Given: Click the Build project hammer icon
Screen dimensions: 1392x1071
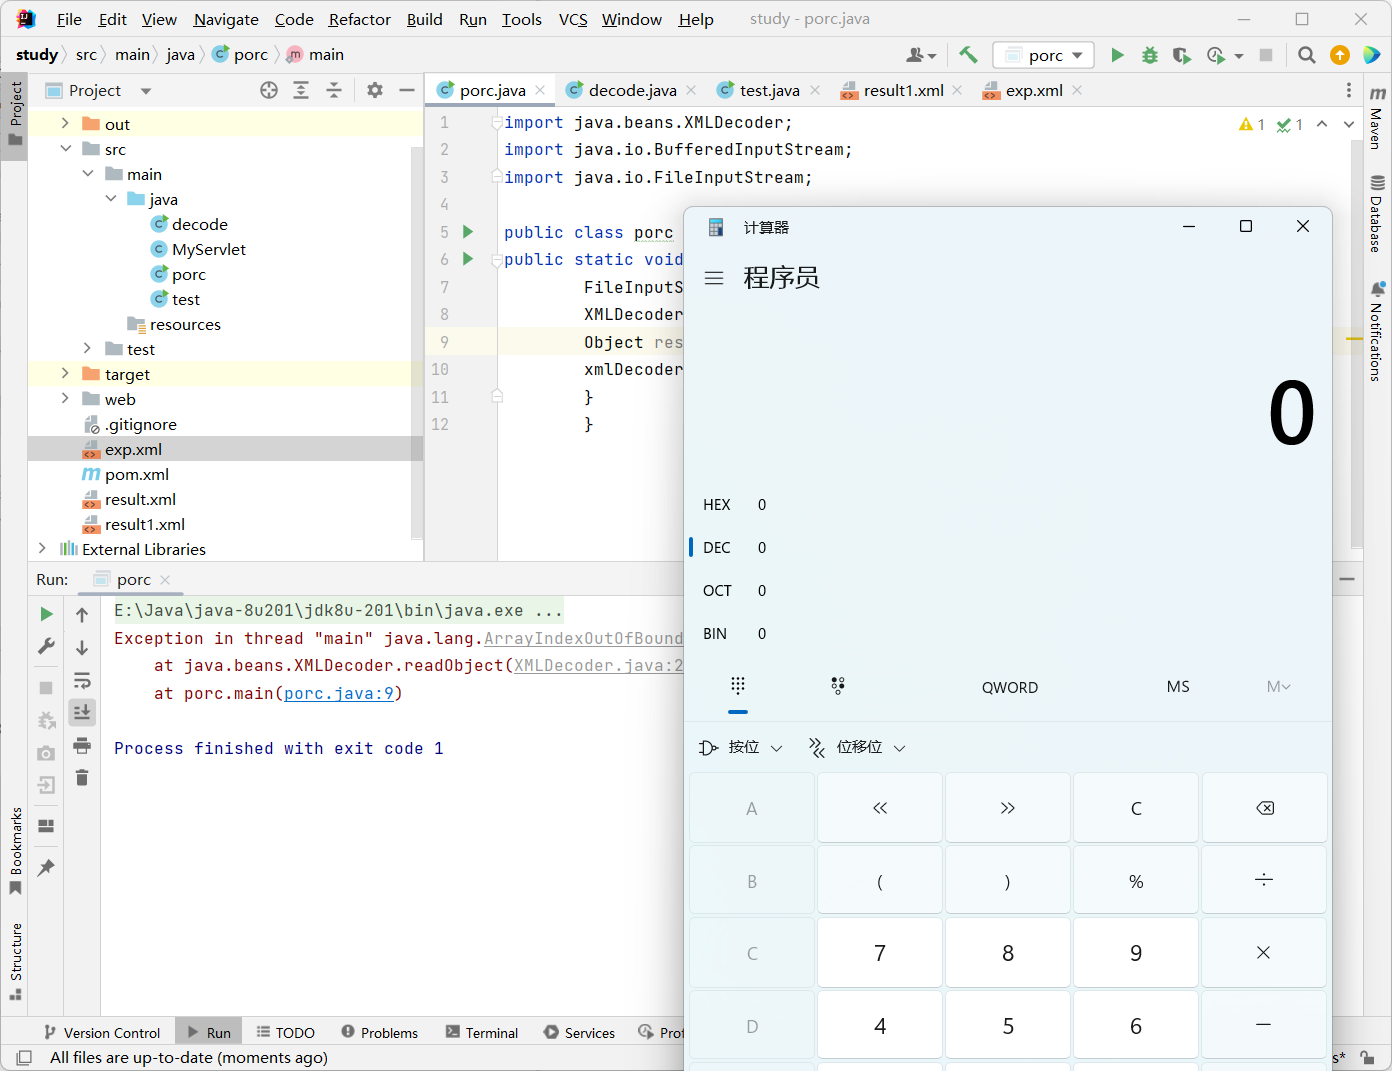Looking at the screenshot, I should [968, 55].
